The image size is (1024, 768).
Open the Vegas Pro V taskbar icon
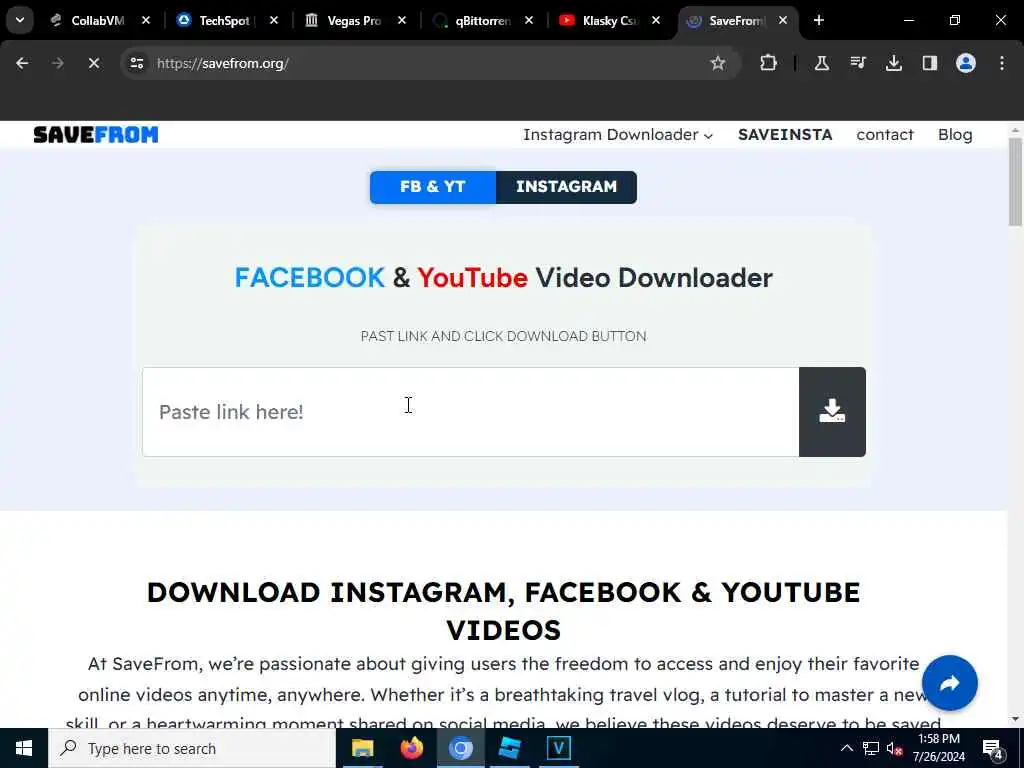coord(558,748)
